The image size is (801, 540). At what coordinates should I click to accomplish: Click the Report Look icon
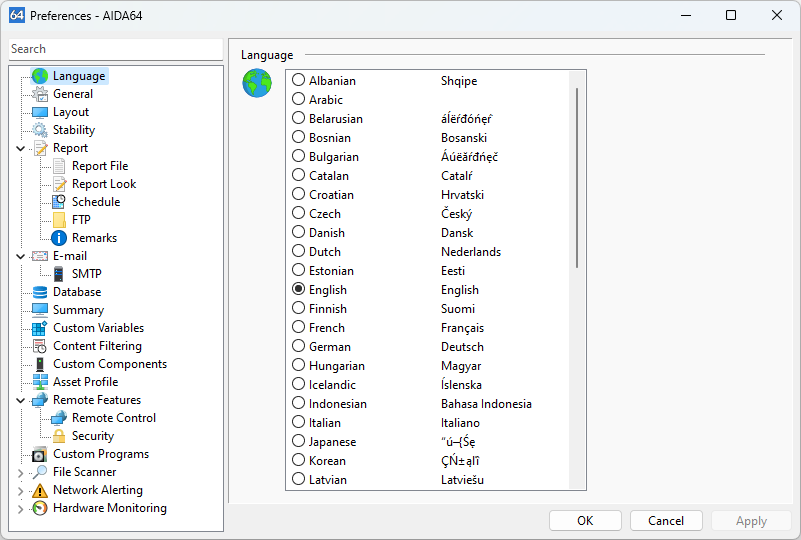[x=59, y=184]
